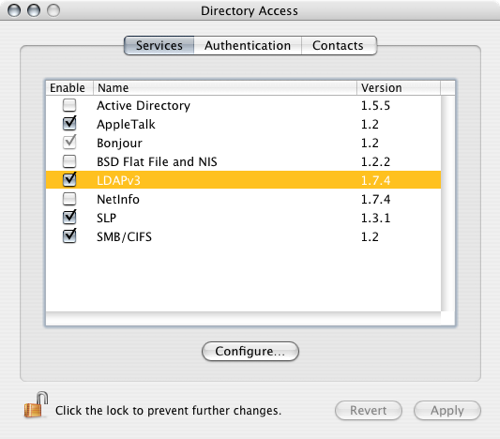Click the Revert button
This screenshot has height=439, width=500.
click(x=368, y=410)
